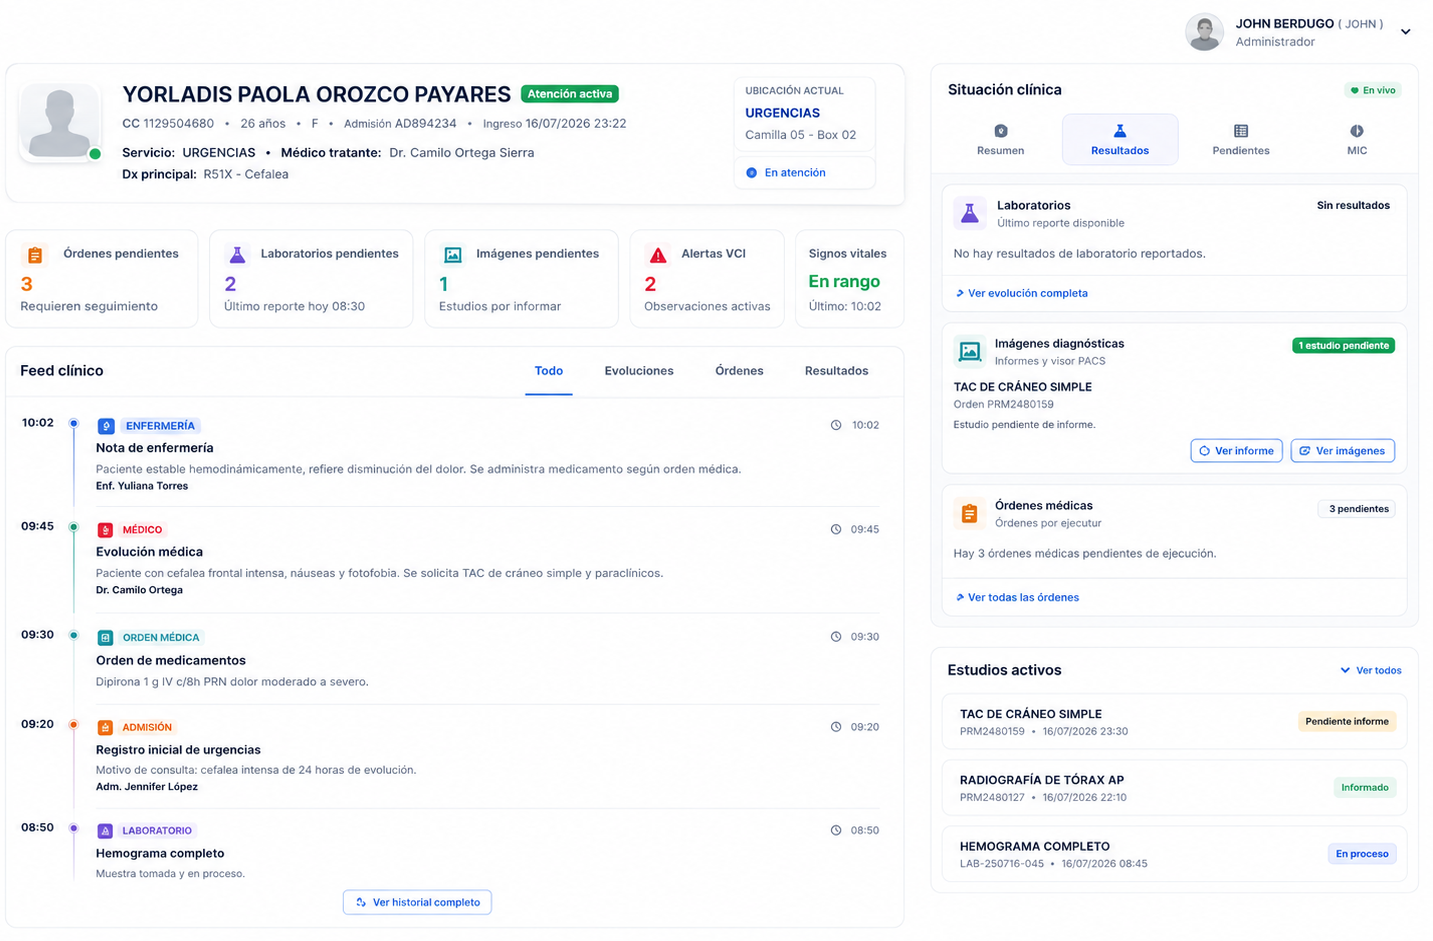Open the Orden de medicamentos entry title

(171, 660)
